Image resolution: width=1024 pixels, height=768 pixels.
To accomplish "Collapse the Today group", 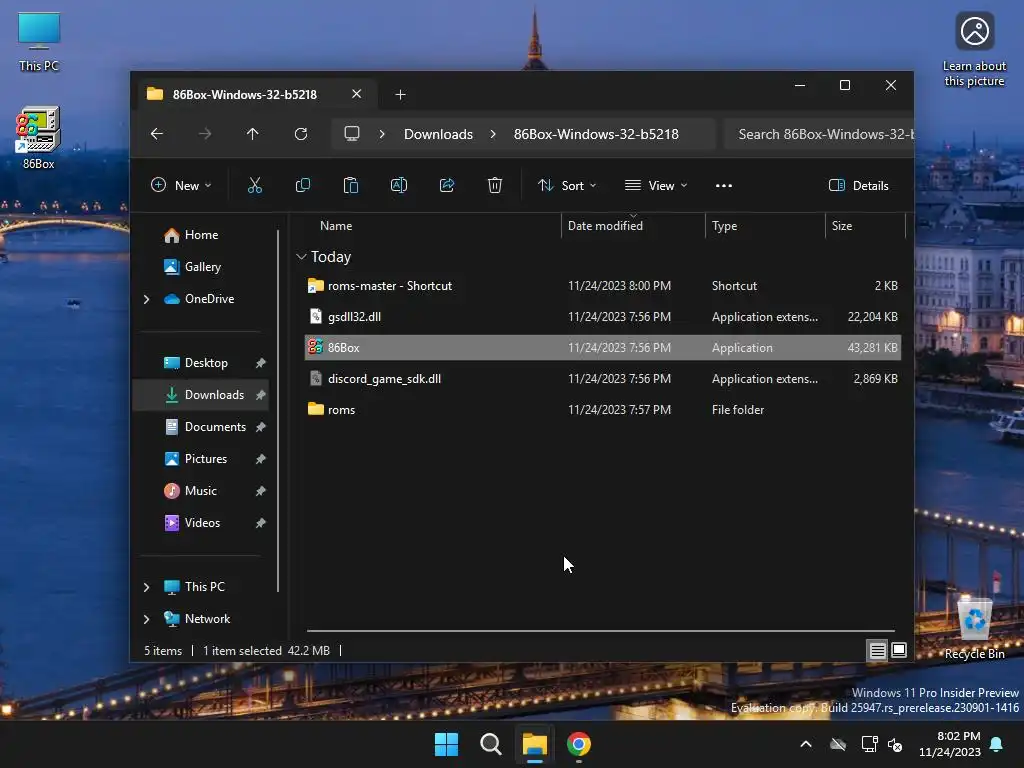I will [301, 257].
